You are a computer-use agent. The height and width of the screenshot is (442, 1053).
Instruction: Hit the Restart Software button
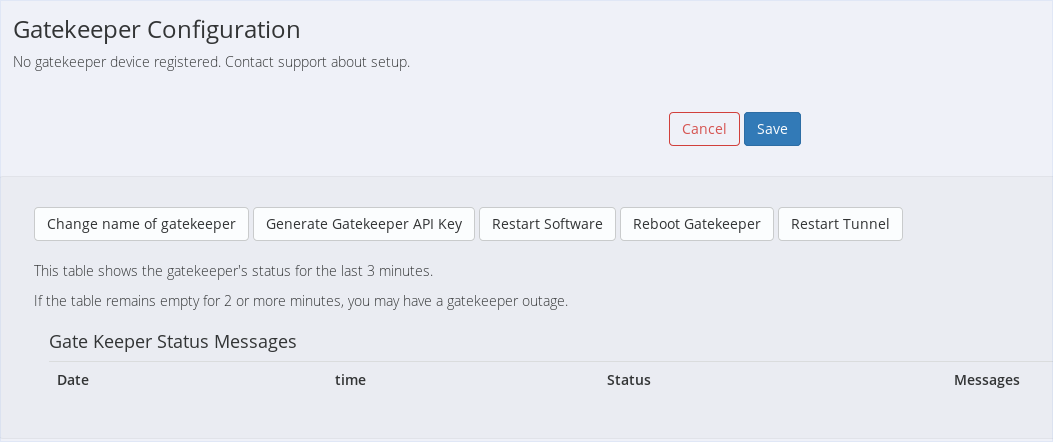point(547,224)
